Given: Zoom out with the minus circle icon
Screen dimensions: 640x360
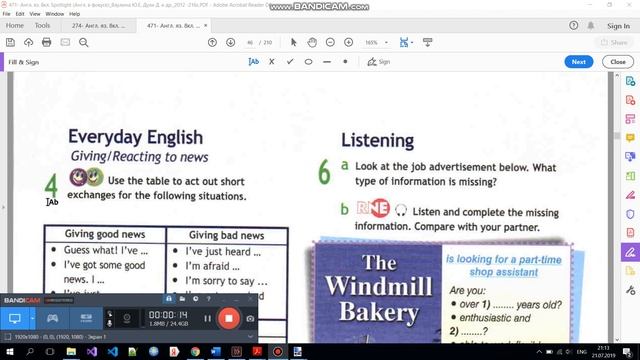Looking at the screenshot, I should 330,42.
